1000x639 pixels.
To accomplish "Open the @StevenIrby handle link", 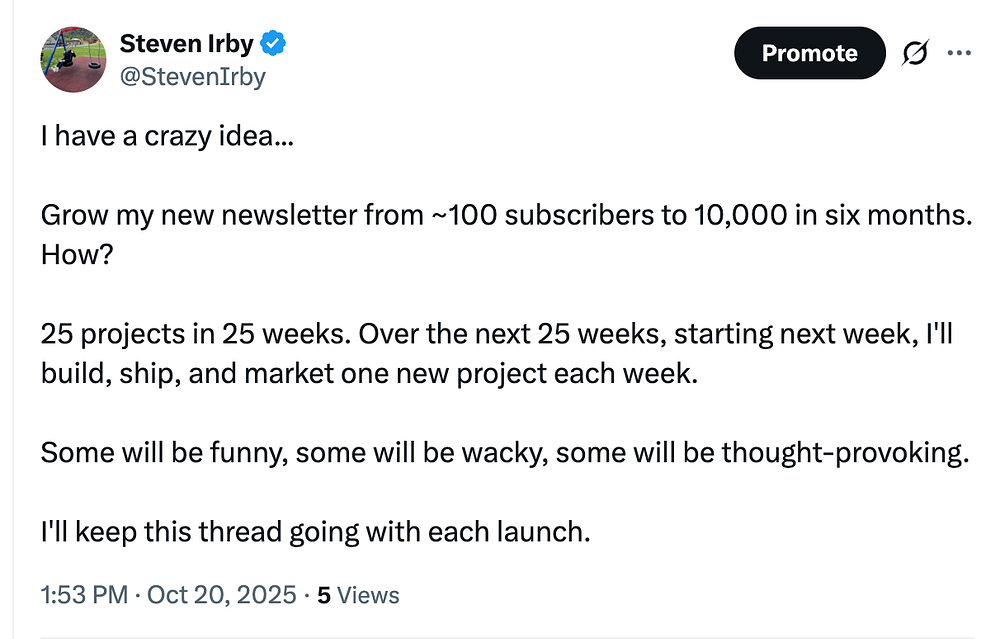I will (193, 76).
